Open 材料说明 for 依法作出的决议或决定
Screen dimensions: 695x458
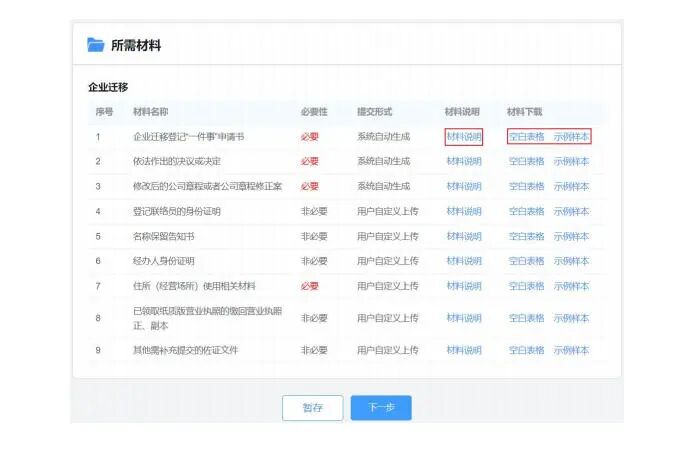(x=464, y=161)
